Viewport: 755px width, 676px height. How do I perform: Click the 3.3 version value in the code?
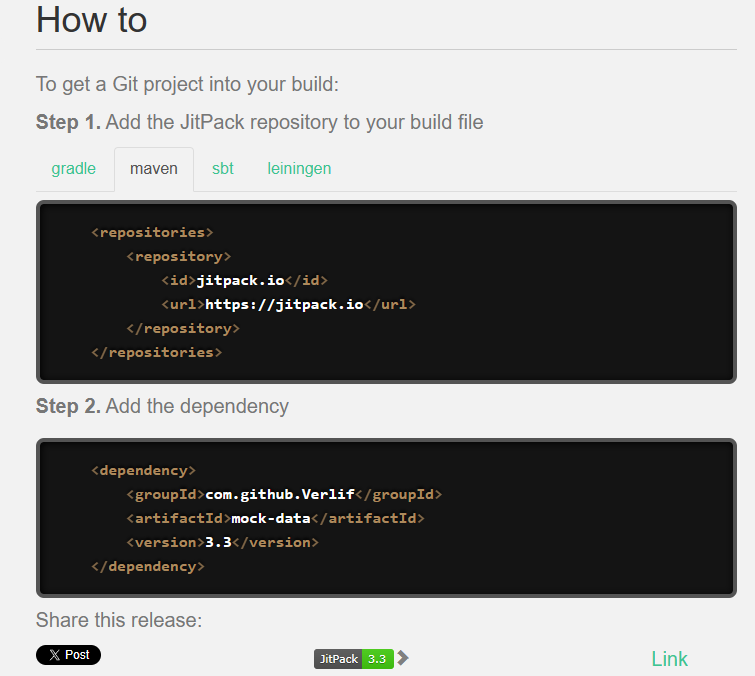218,542
